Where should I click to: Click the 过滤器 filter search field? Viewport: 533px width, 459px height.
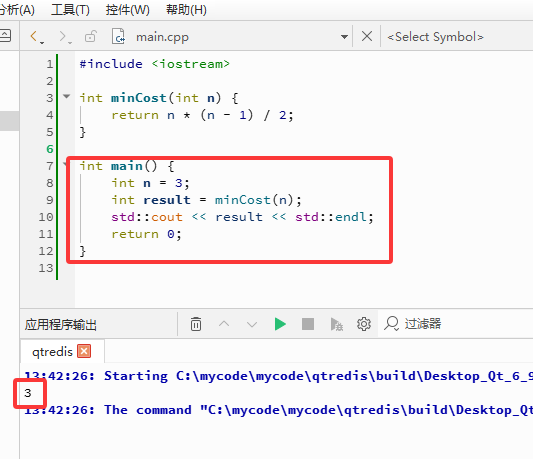pos(455,324)
